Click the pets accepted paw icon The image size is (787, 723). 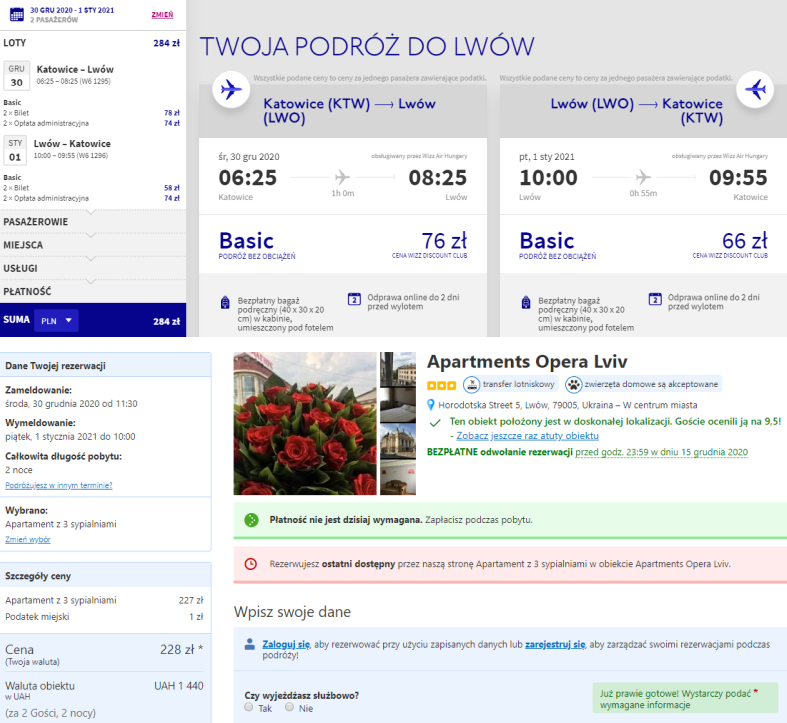pyautogui.click(x=573, y=384)
